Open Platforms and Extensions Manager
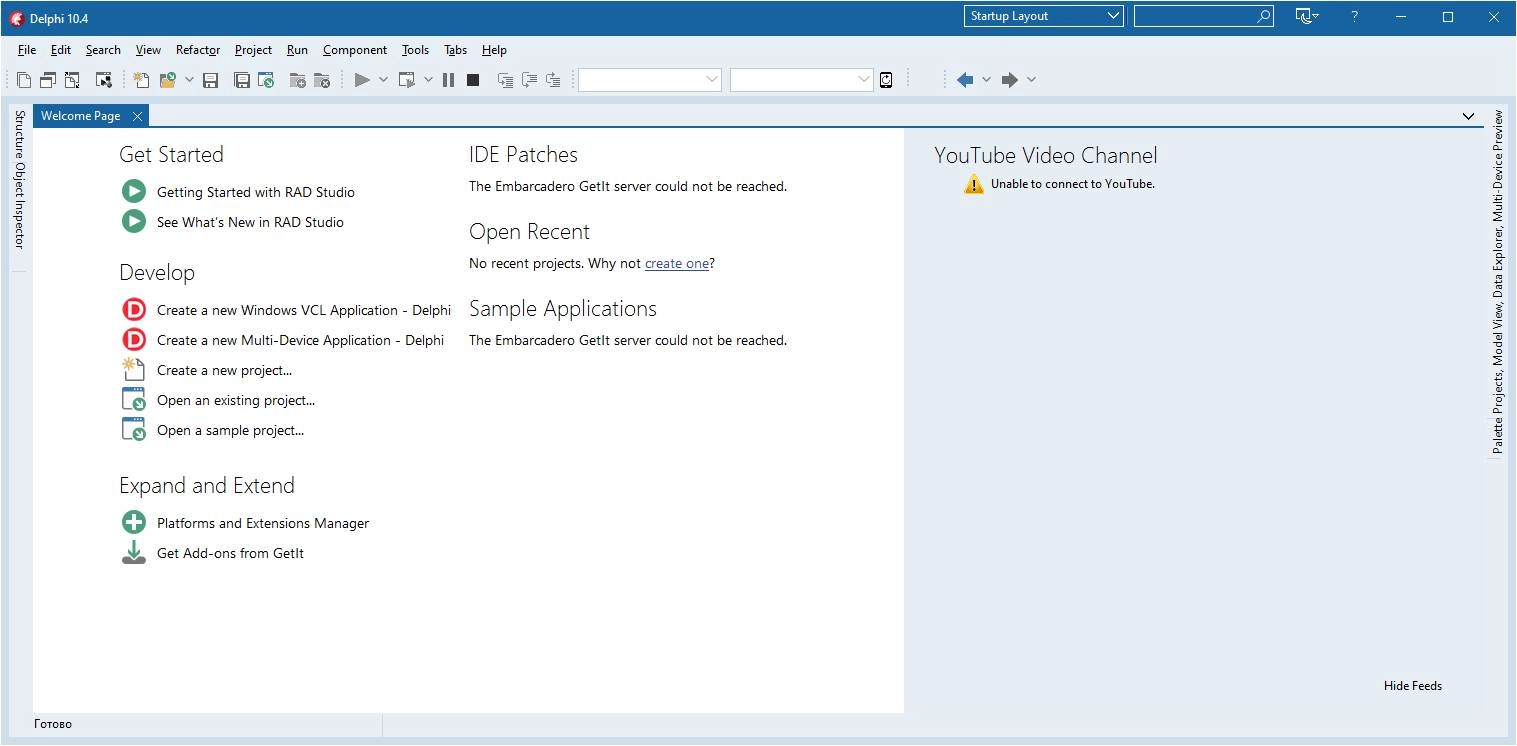 coord(263,523)
